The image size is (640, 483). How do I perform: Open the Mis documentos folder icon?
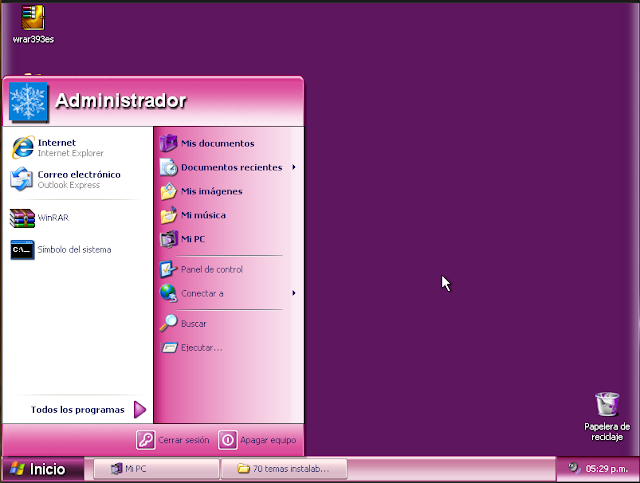(x=168, y=143)
